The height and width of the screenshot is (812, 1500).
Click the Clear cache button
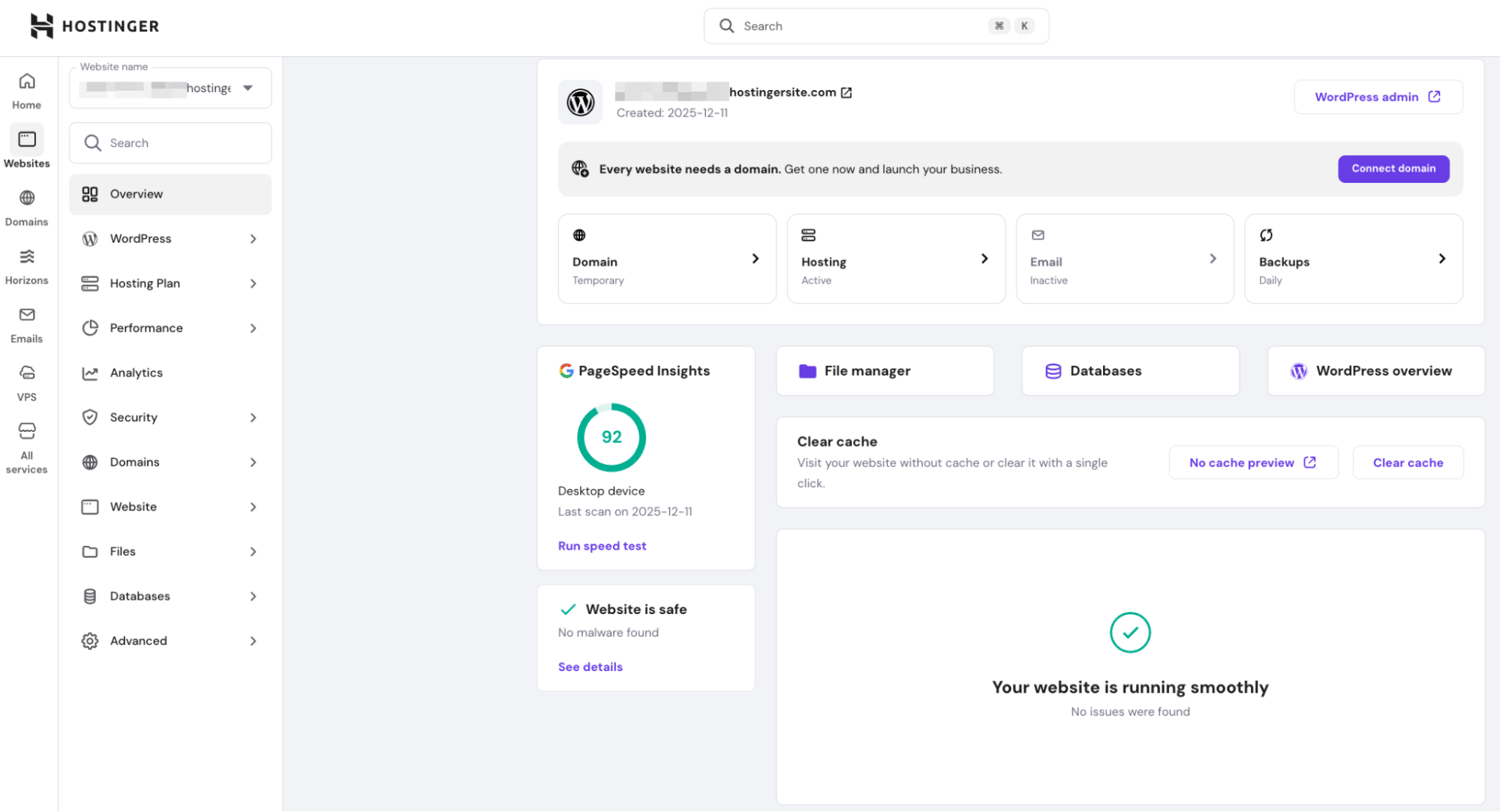coord(1408,463)
